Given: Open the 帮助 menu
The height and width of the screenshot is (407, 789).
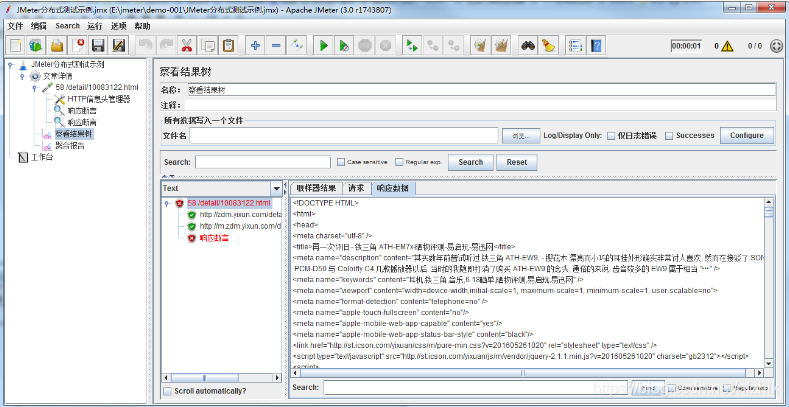Looking at the screenshot, I should (x=142, y=26).
